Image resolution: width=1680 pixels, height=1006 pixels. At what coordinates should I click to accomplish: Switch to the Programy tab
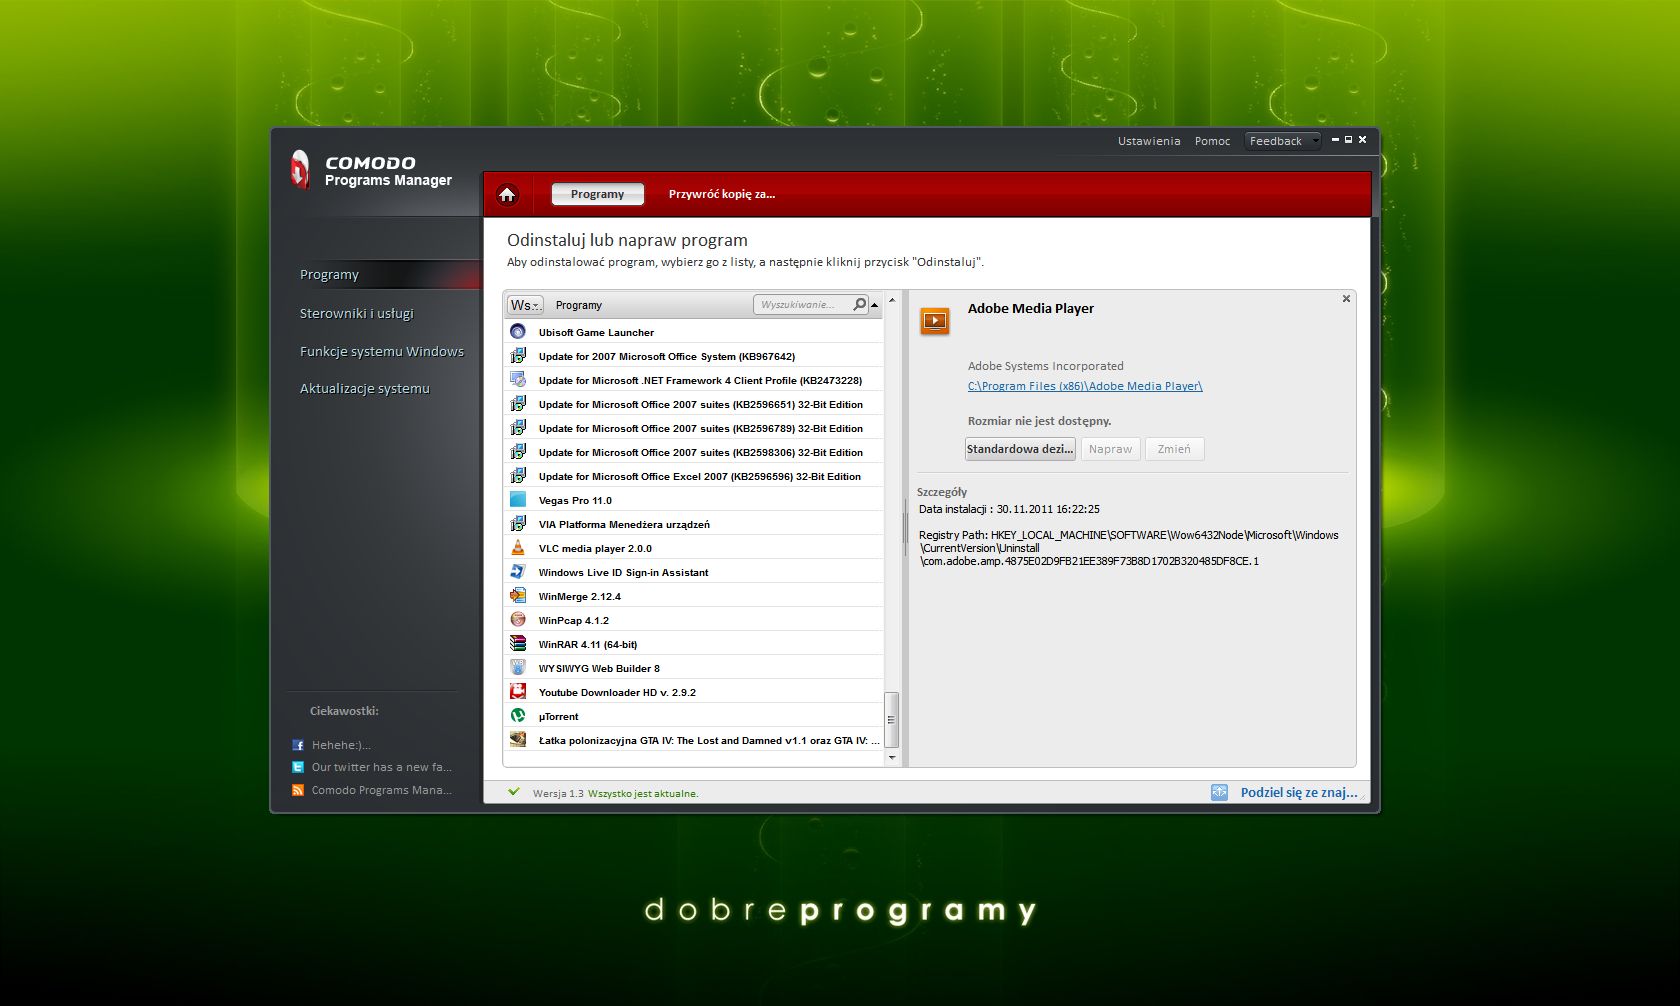click(x=597, y=194)
